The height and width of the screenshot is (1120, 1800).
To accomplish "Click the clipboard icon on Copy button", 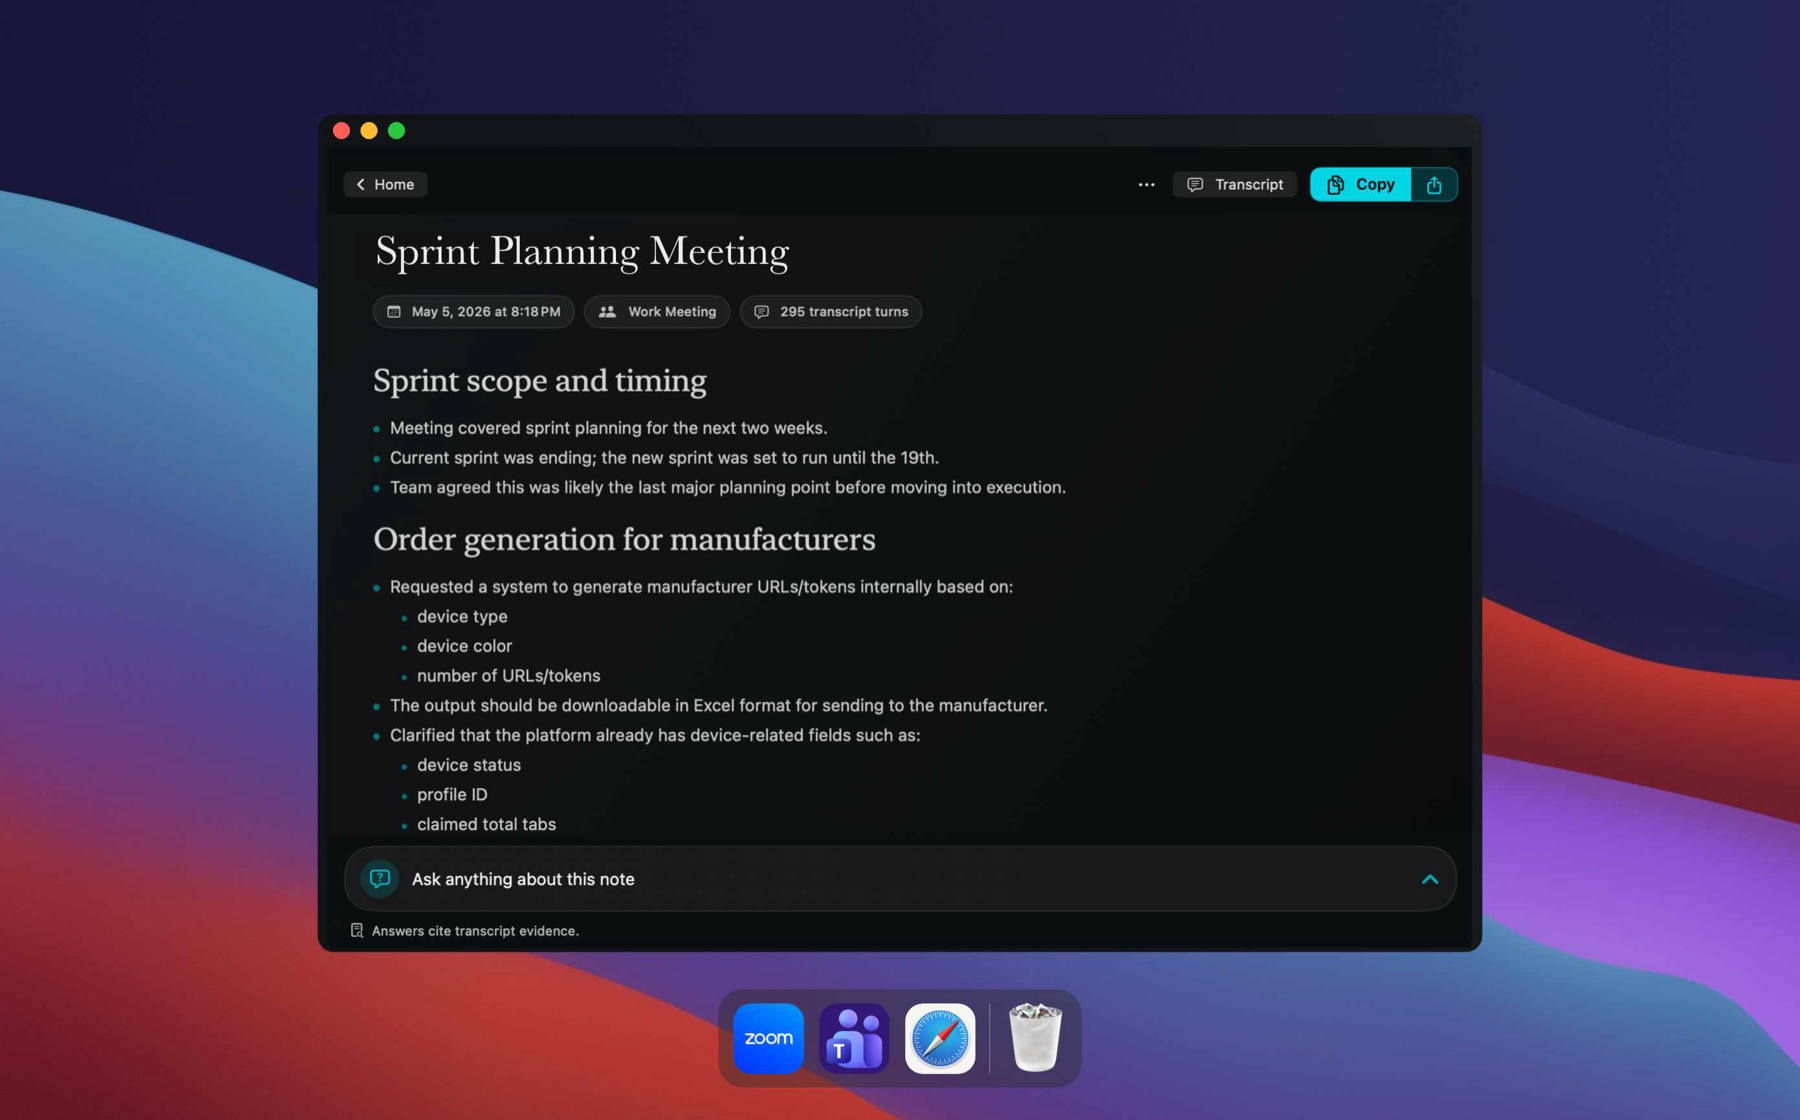I will coord(1335,184).
